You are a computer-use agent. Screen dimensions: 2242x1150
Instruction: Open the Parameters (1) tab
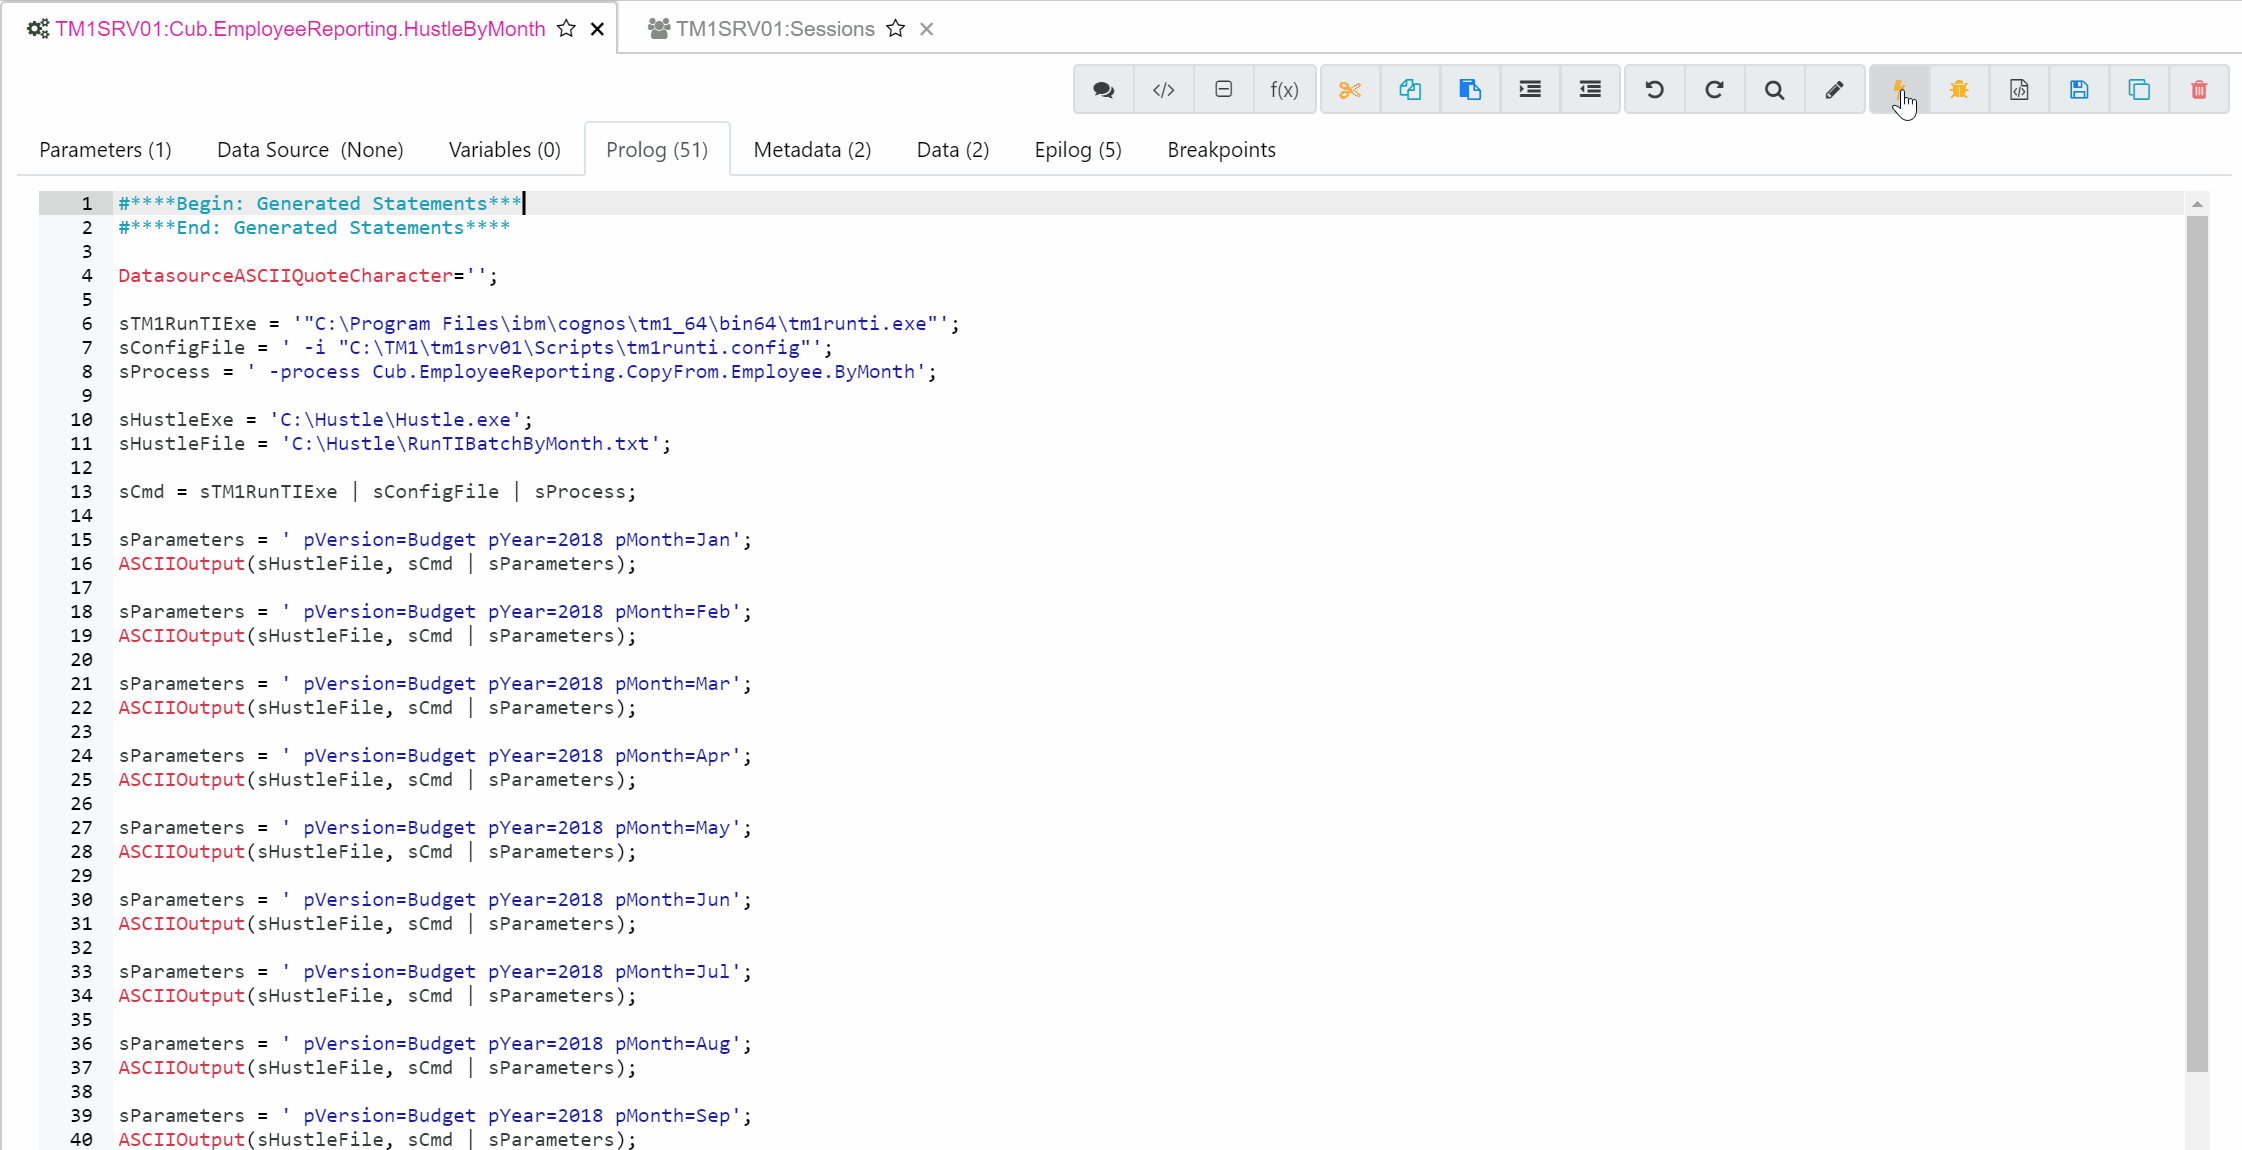click(105, 150)
